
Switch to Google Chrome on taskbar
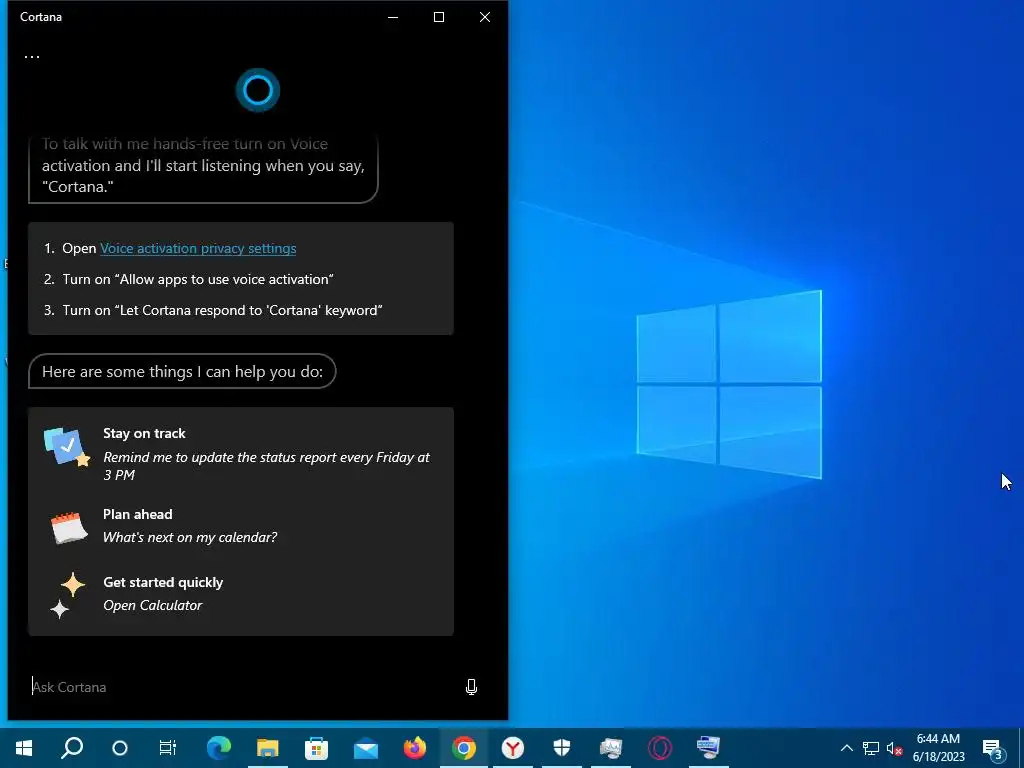[x=464, y=748]
